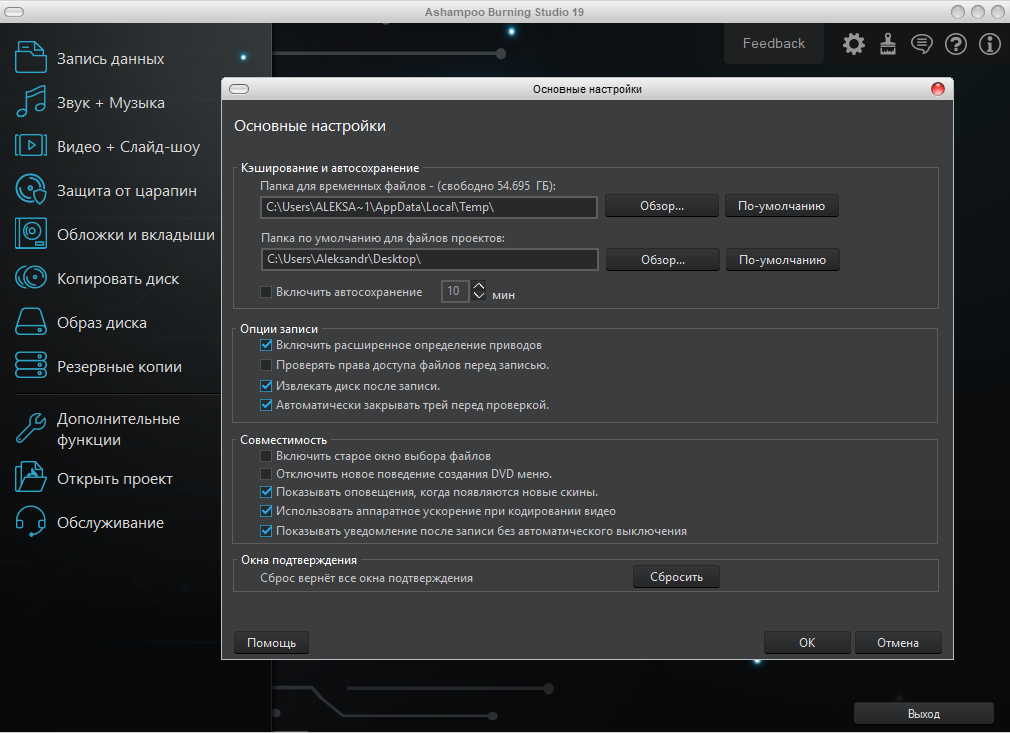The image size is (1010, 733).
Task: Open the Запись данных menu item
Action: tap(110, 59)
